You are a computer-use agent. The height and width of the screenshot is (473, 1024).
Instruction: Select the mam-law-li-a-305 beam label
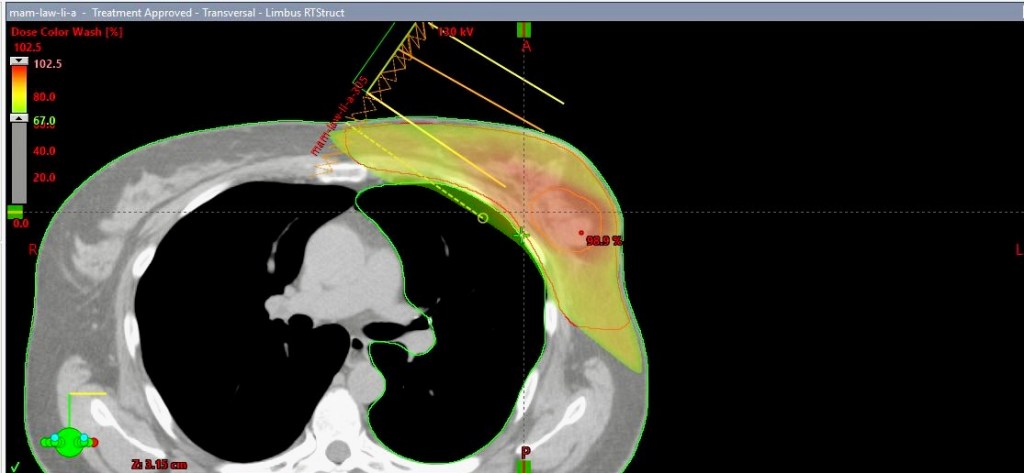pos(342,115)
